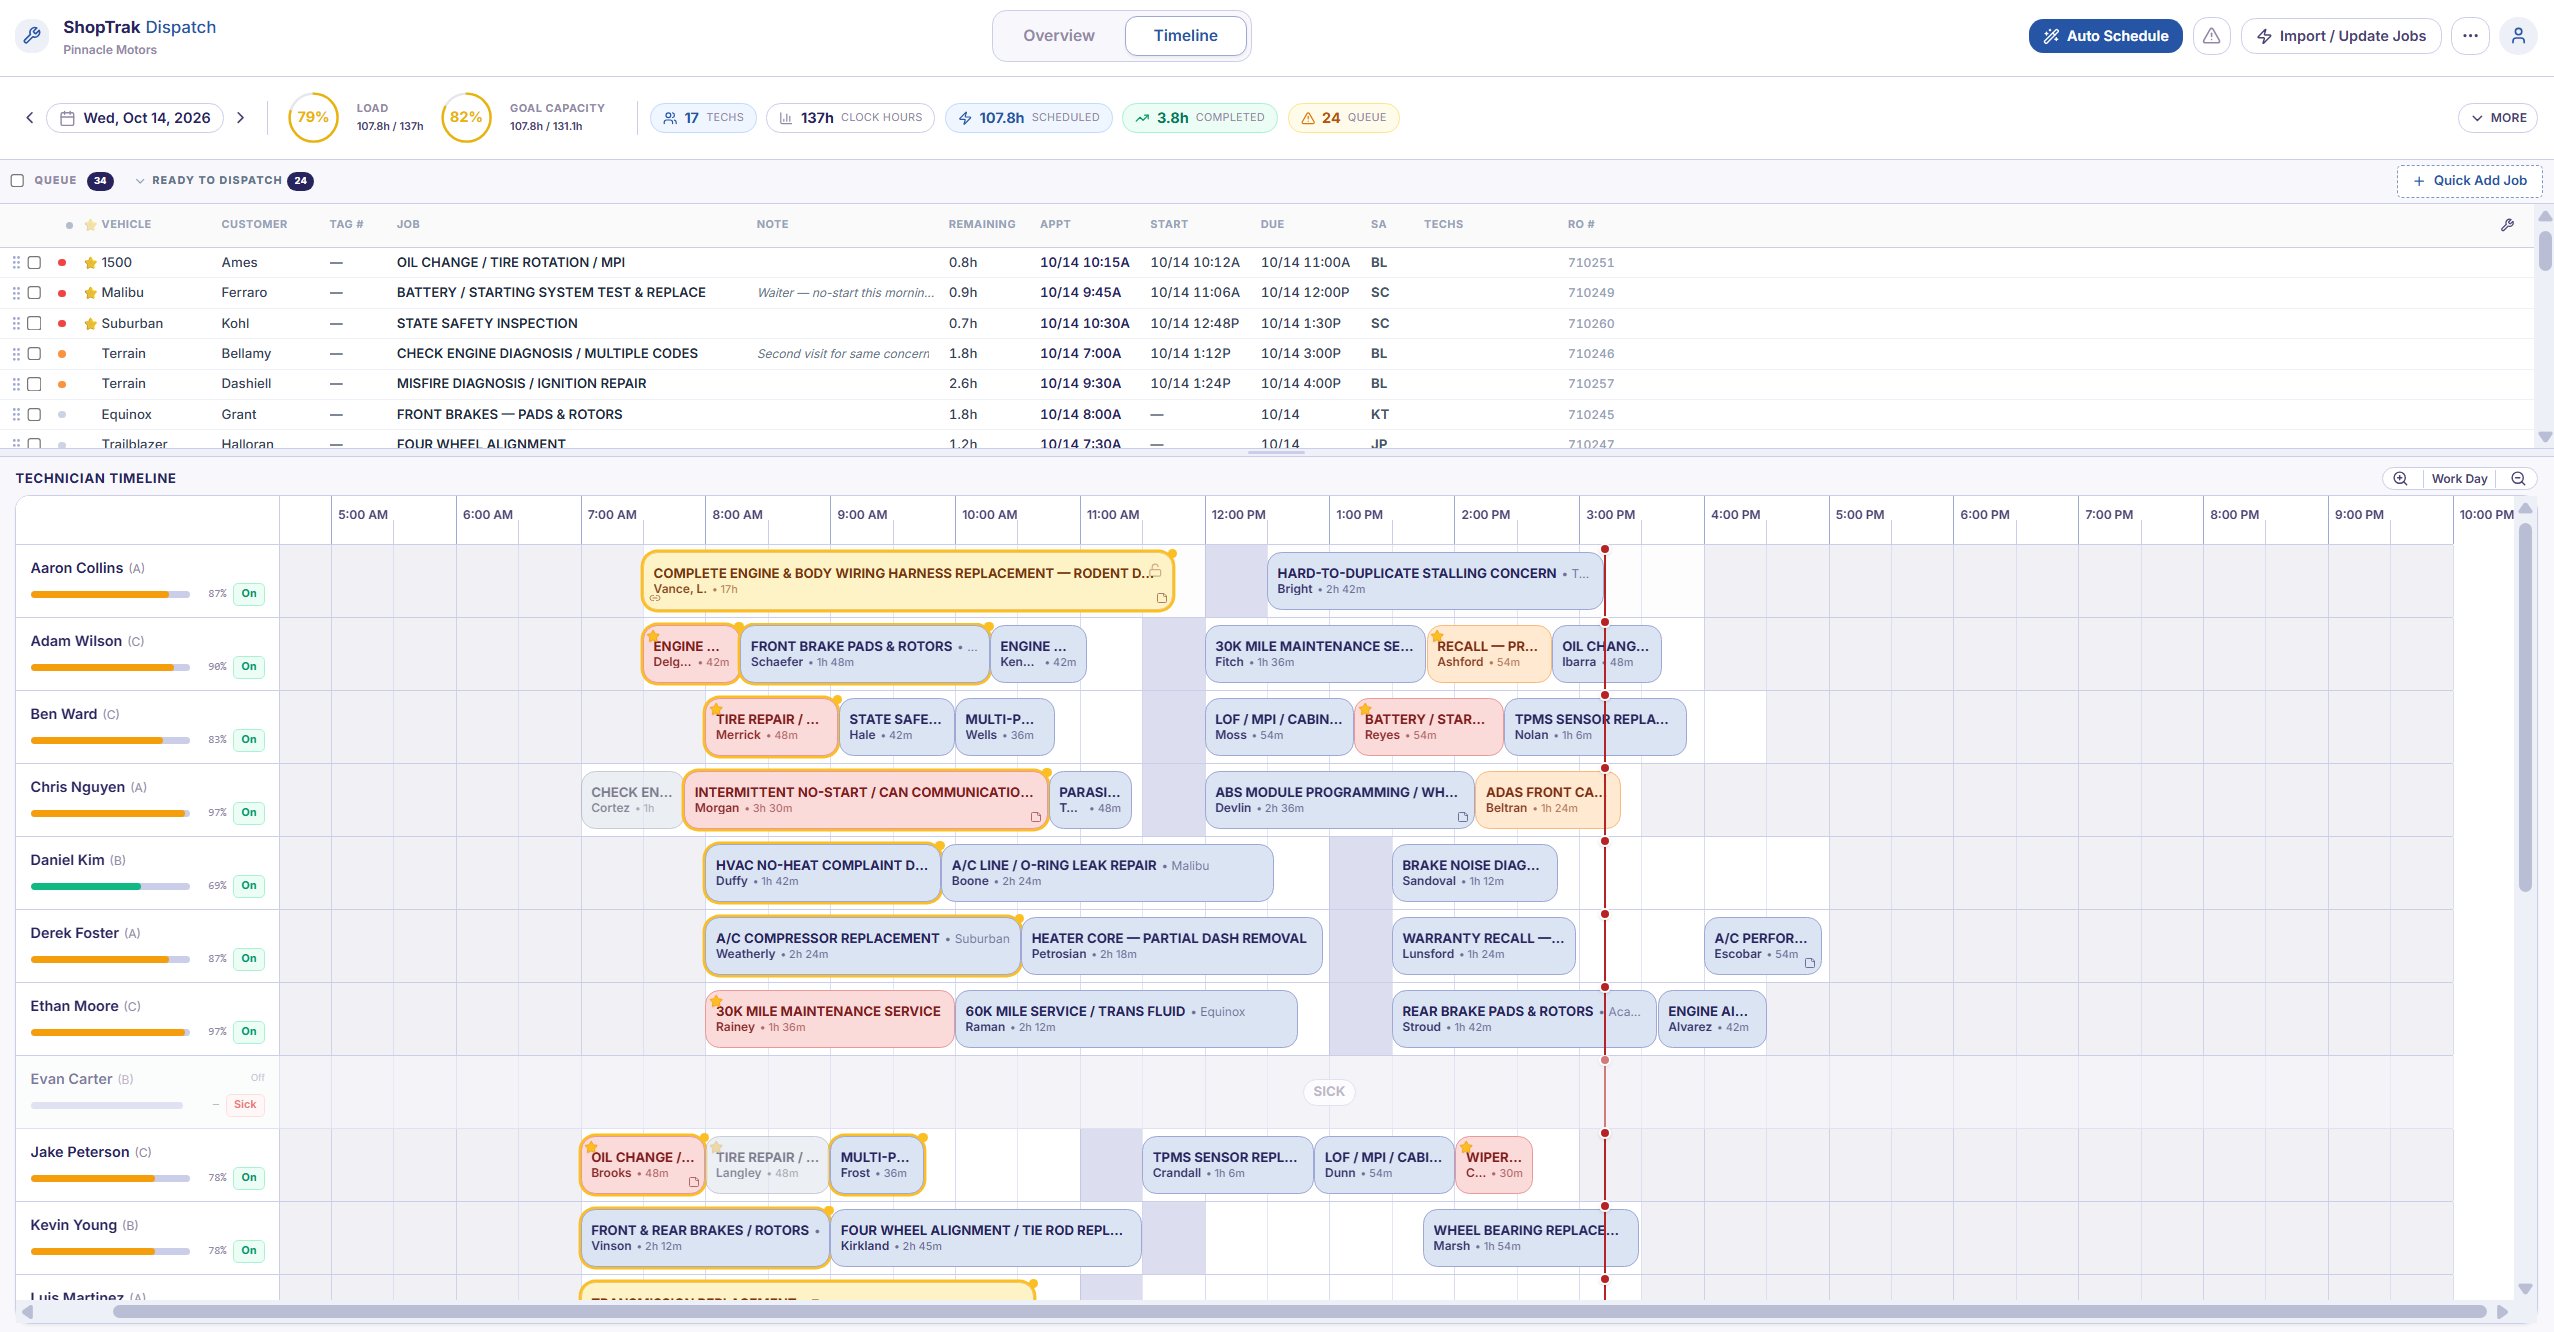Click the timeline horizontal scrollbar
The width and height of the screenshot is (2554, 1332).
pyautogui.click(x=1300, y=1311)
